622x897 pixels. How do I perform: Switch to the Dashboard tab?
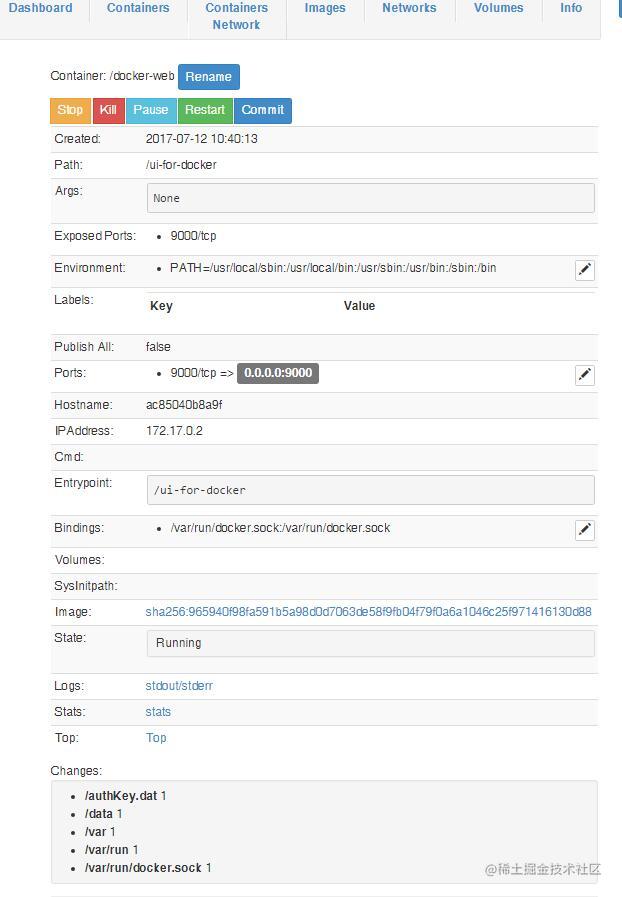tap(41, 8)
